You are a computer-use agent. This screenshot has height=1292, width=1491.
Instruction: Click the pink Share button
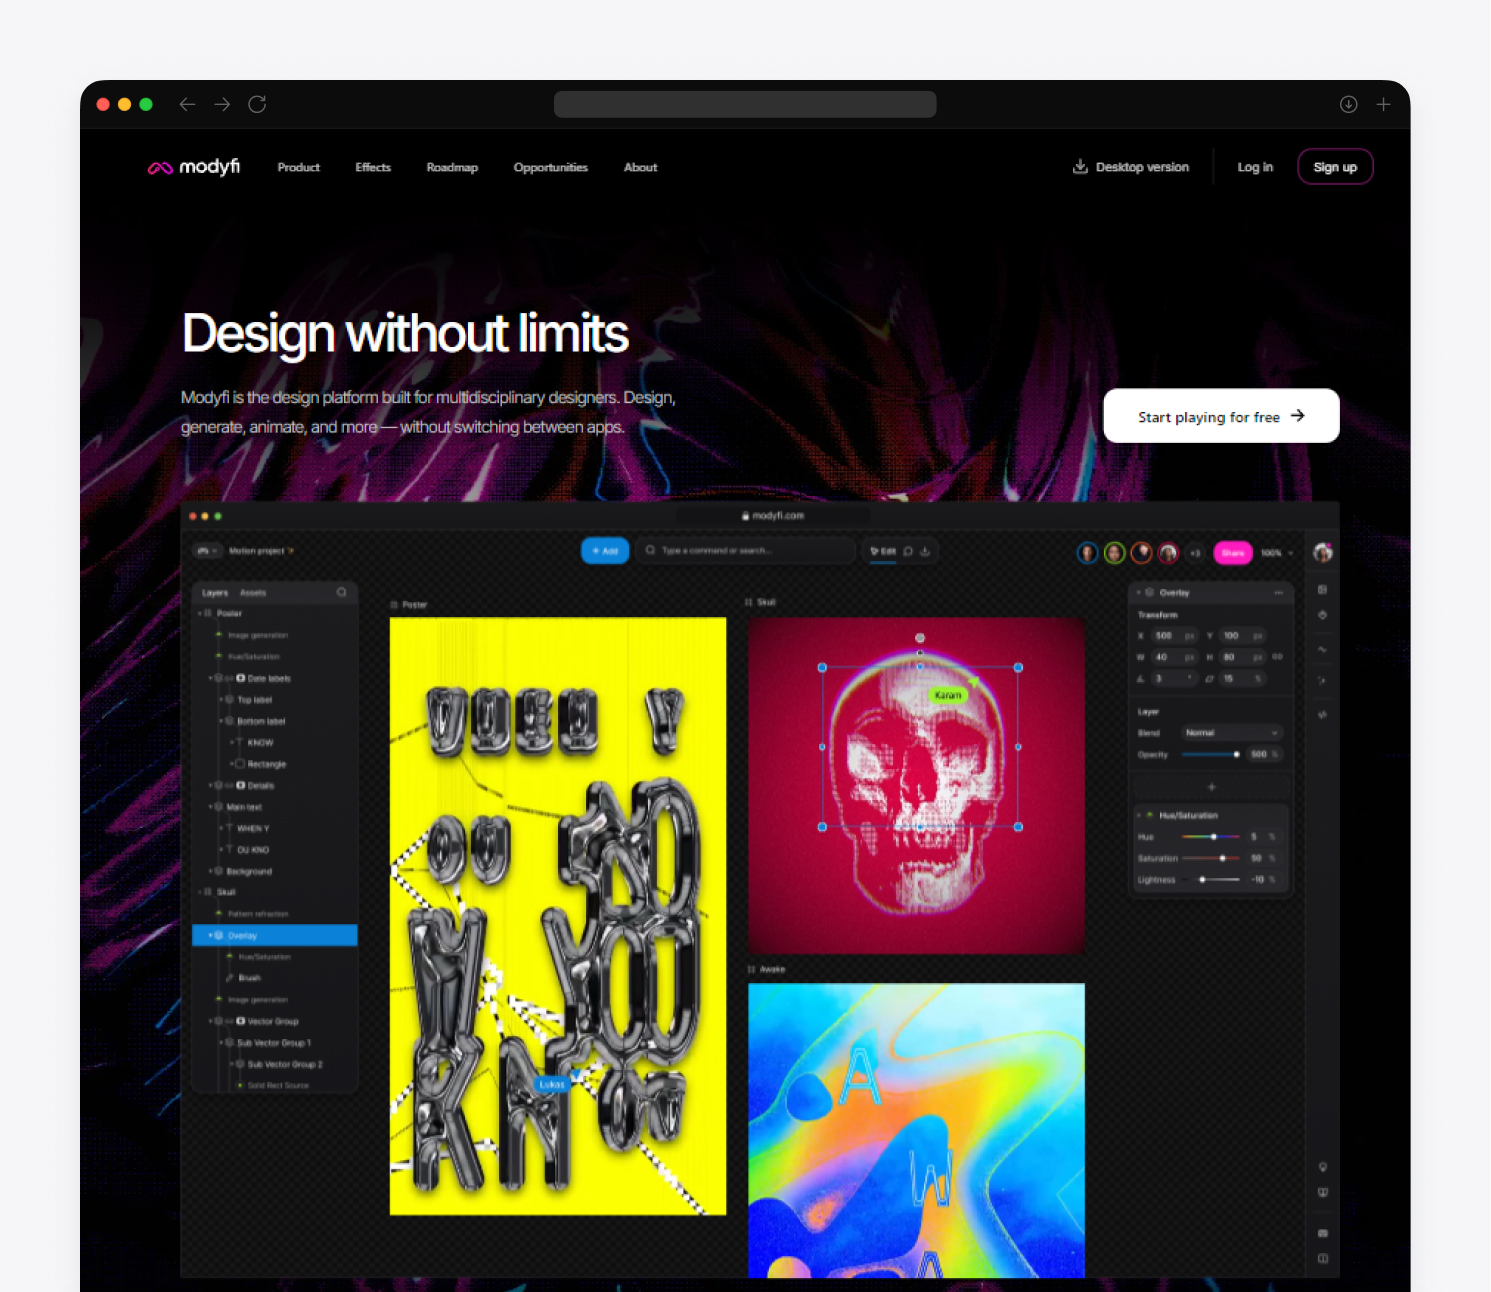(x=1233, y=553)
